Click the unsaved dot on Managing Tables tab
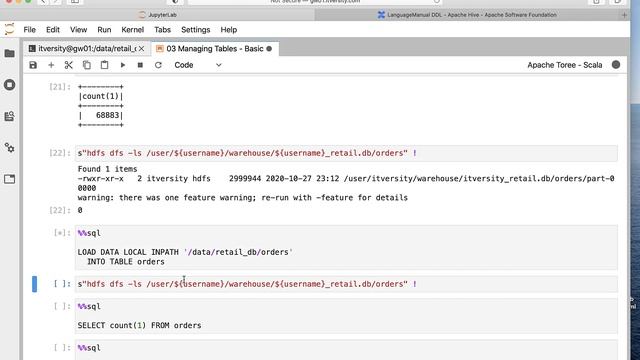Image resolution: width=640 pixels, height=360 pixels. pyautogui.click(x=269, y=49)
